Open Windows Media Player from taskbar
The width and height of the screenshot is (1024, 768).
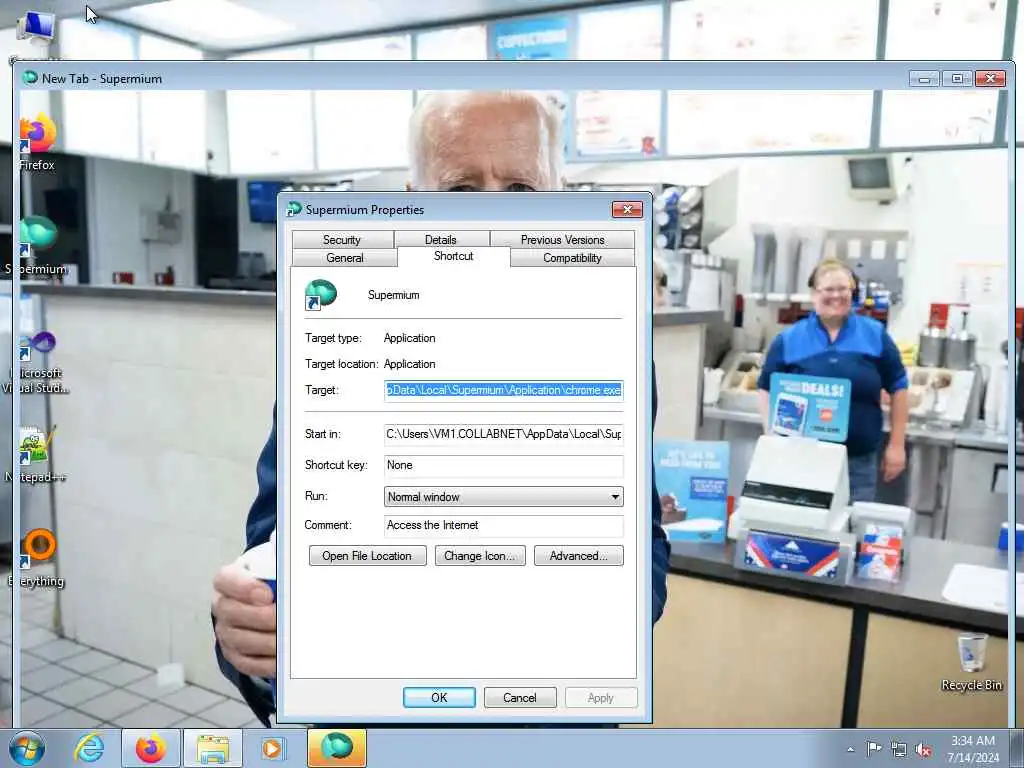pyautogui.click(x=272, y=748)
